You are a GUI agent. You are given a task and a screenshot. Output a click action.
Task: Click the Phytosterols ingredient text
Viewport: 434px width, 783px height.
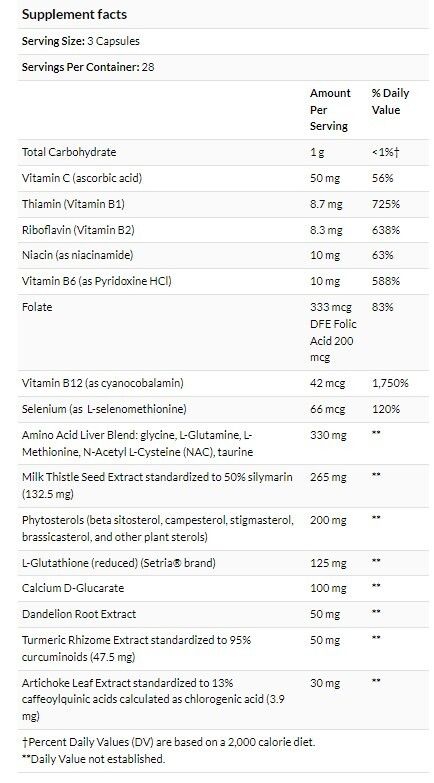(158, 529)
